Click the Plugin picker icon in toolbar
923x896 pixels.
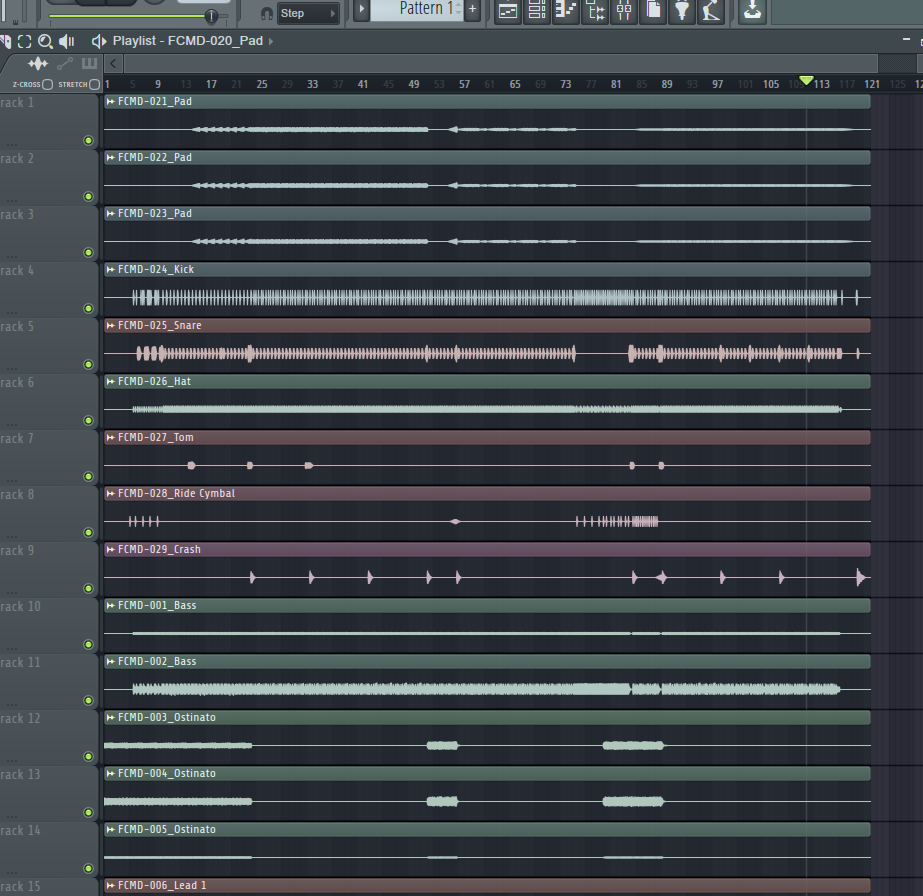click(x=682, y=11)
